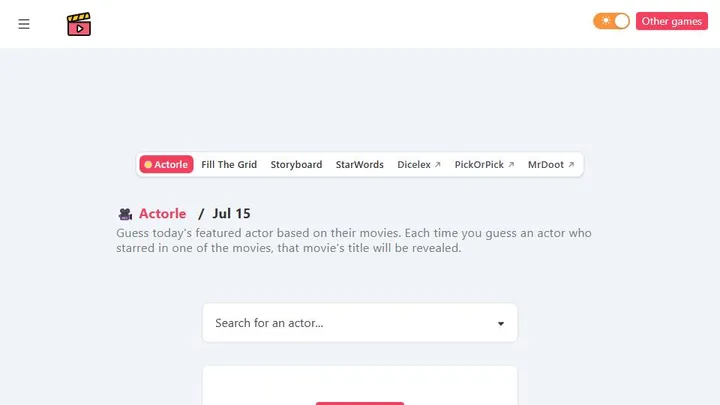Click the movie camera icon beside Actorle
720x405 pixels.
125,214
